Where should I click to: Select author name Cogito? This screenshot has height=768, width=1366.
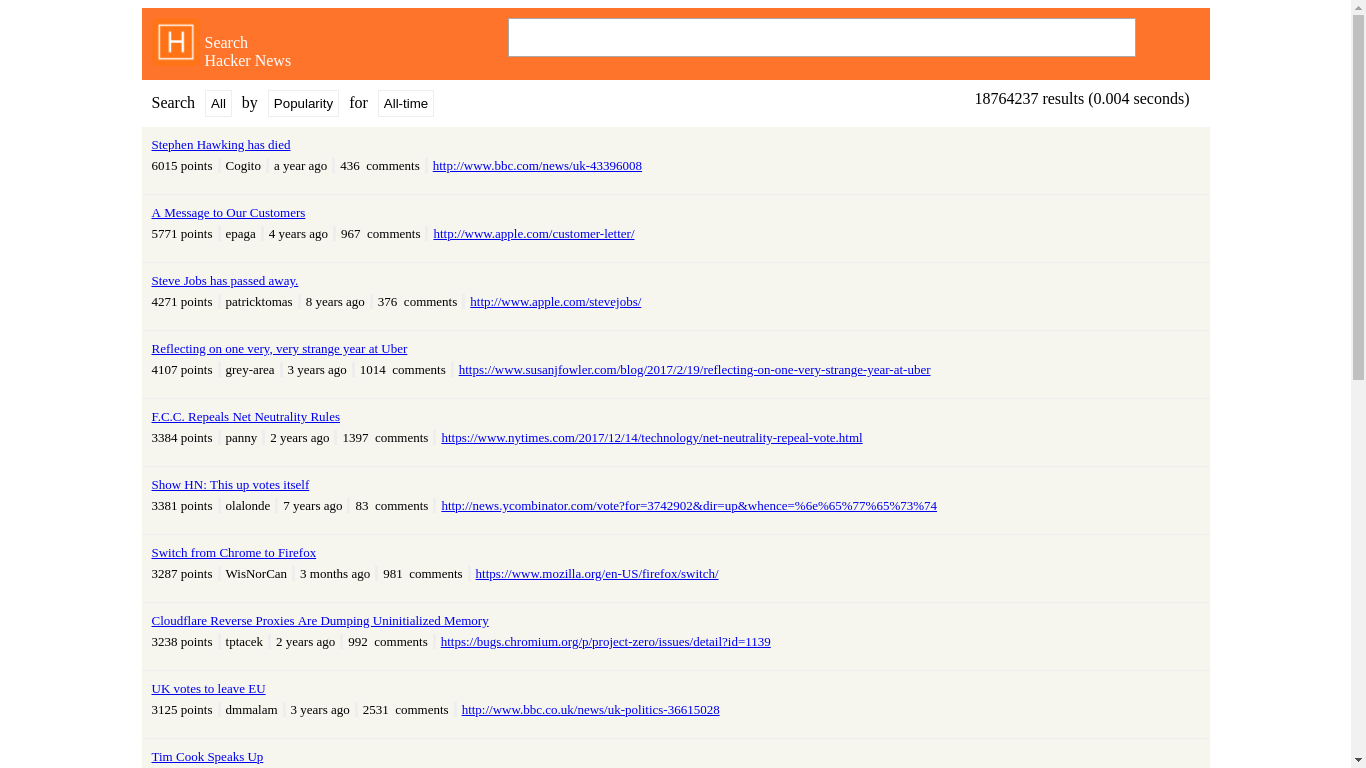tap(243, 166)
